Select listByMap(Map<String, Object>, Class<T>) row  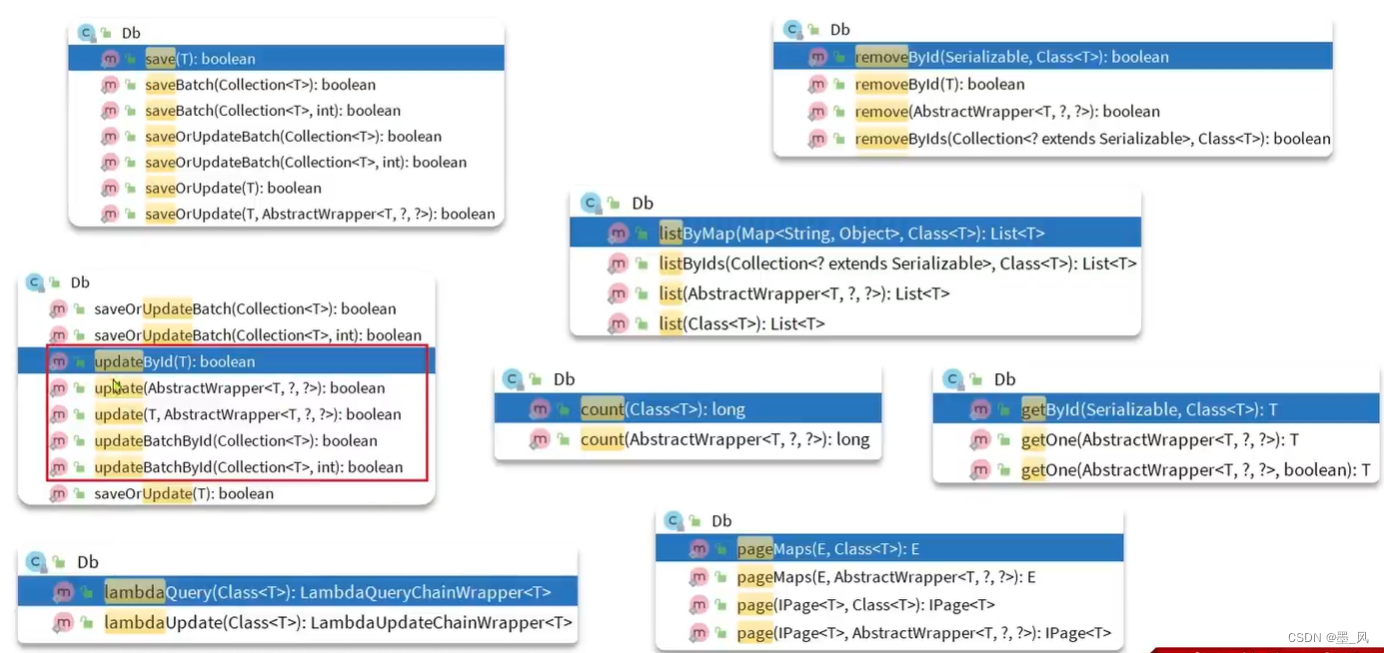[855, 233]
